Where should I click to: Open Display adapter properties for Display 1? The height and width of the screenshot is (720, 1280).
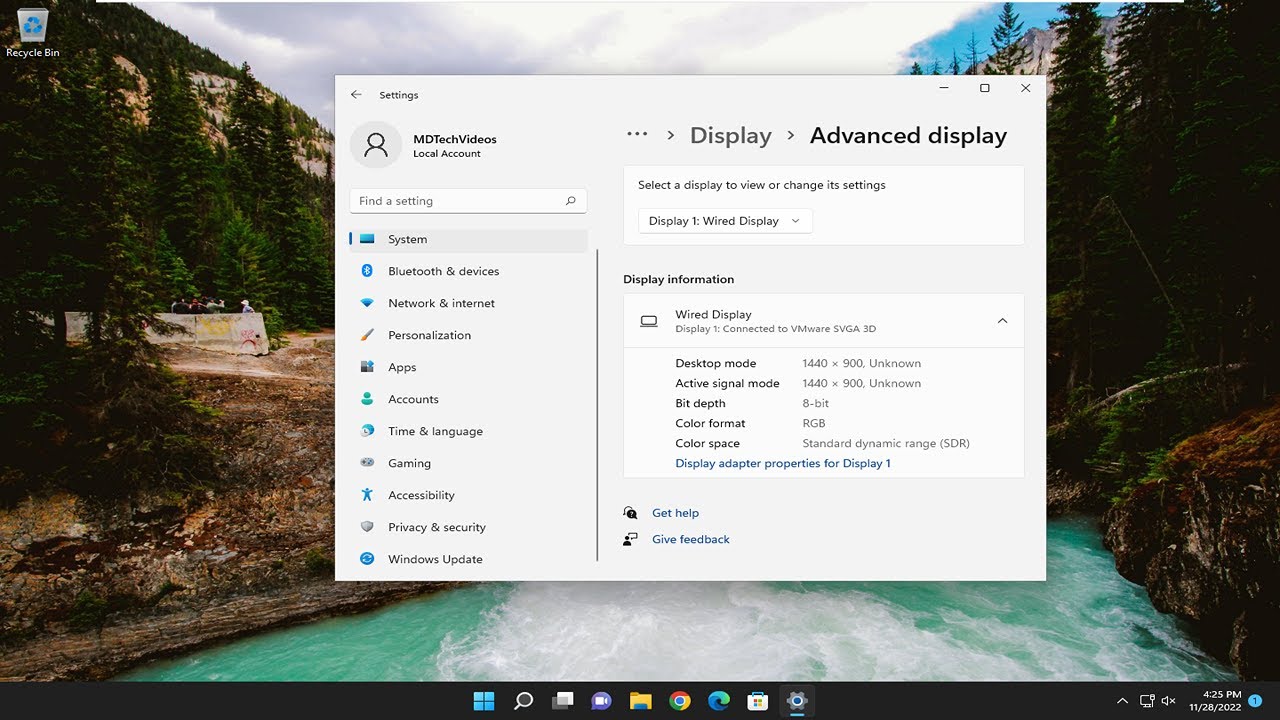pos(783,463)
